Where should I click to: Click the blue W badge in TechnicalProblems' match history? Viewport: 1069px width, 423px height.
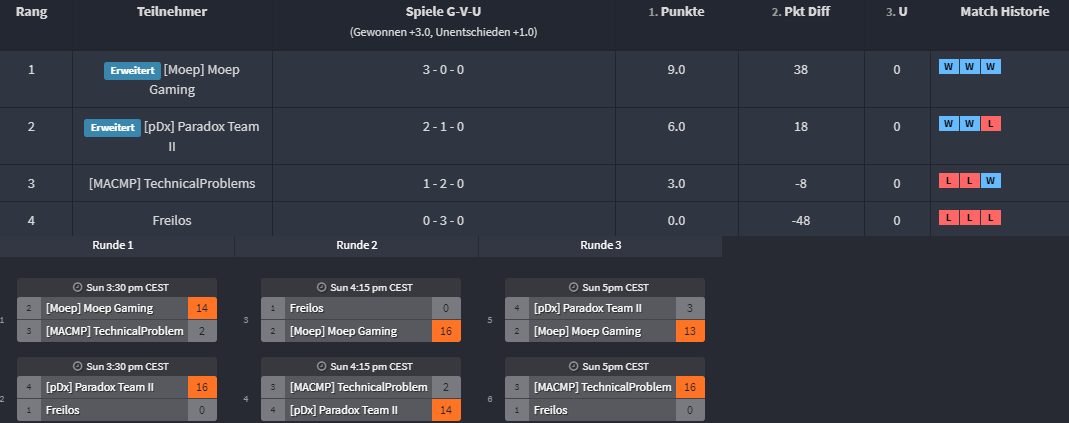(x=991, y=181)
